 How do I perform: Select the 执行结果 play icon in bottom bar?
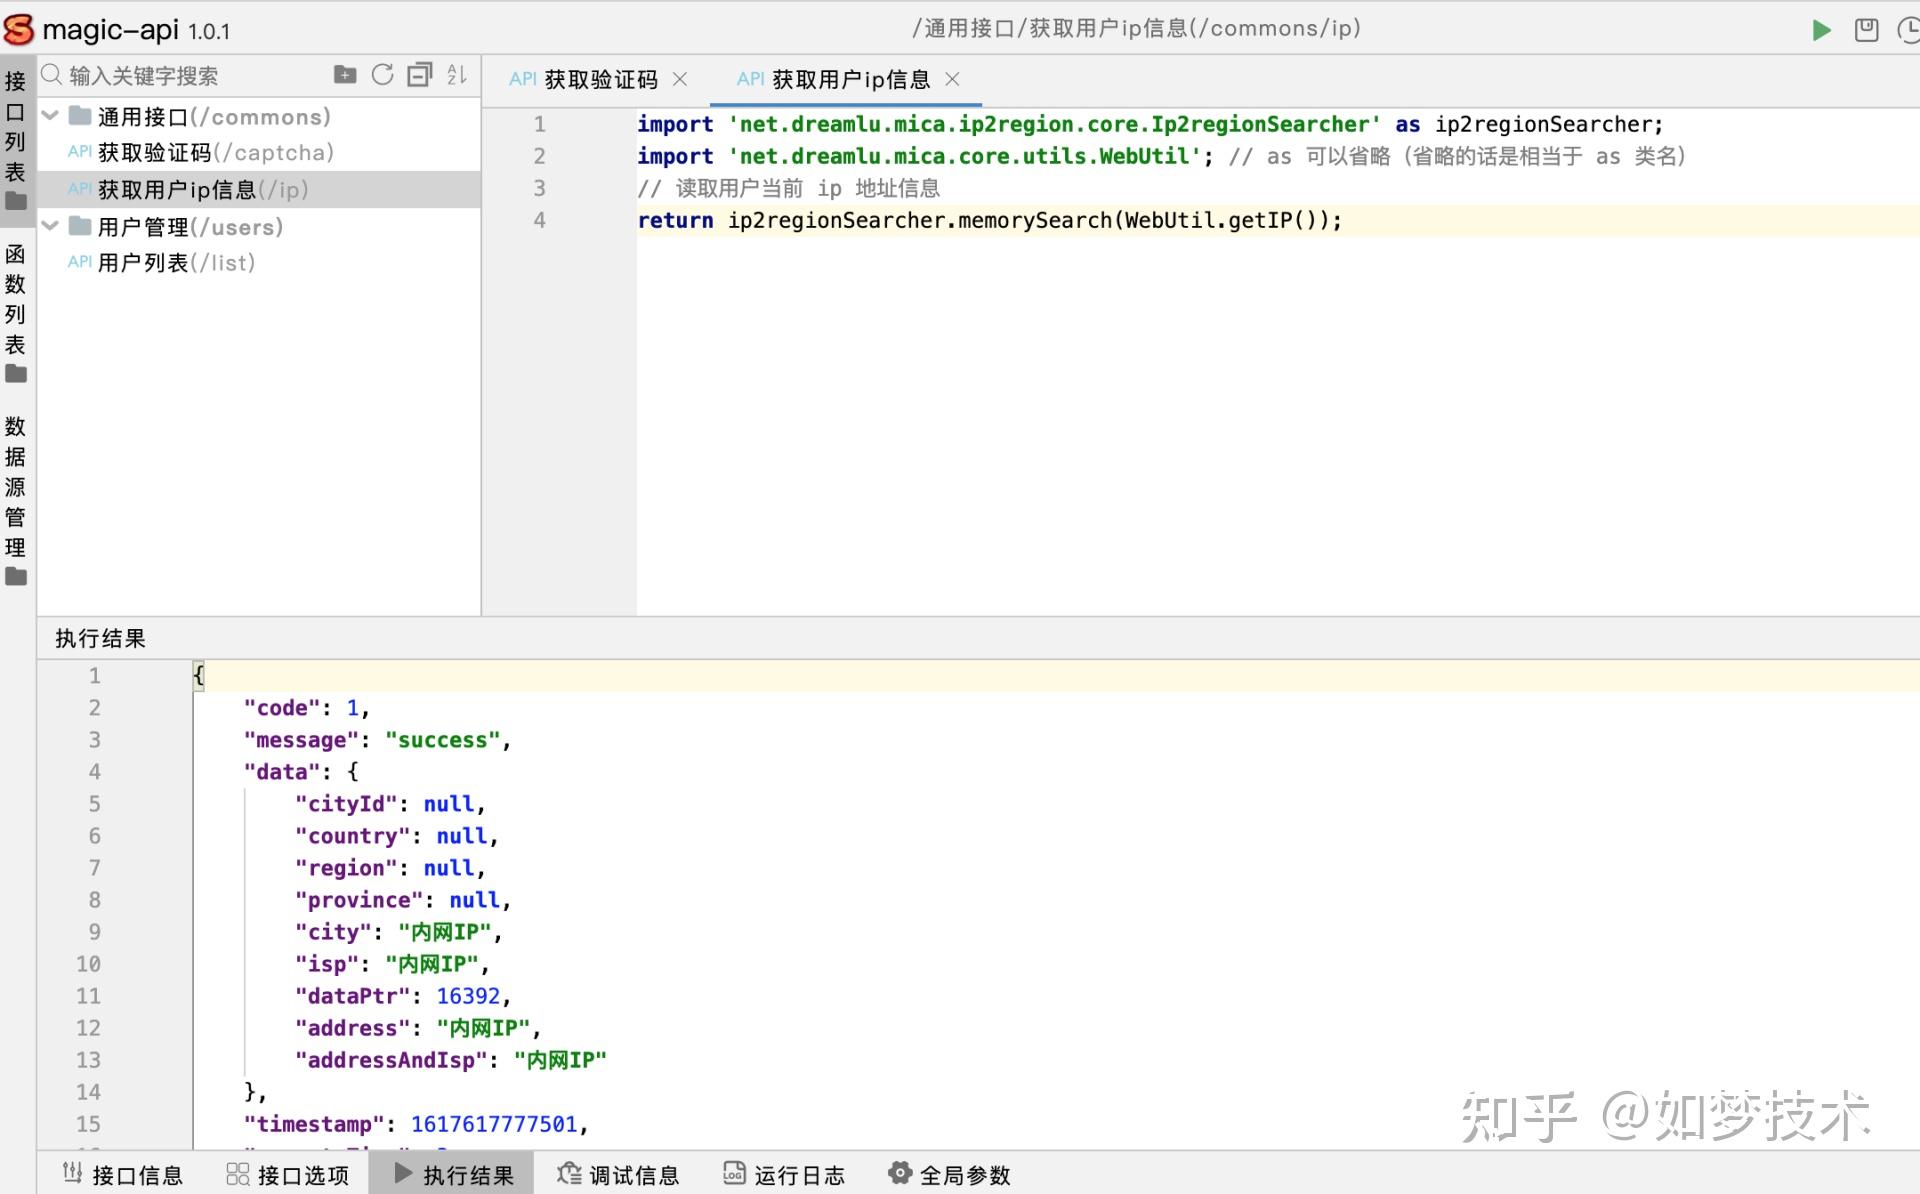[403, 1173]
